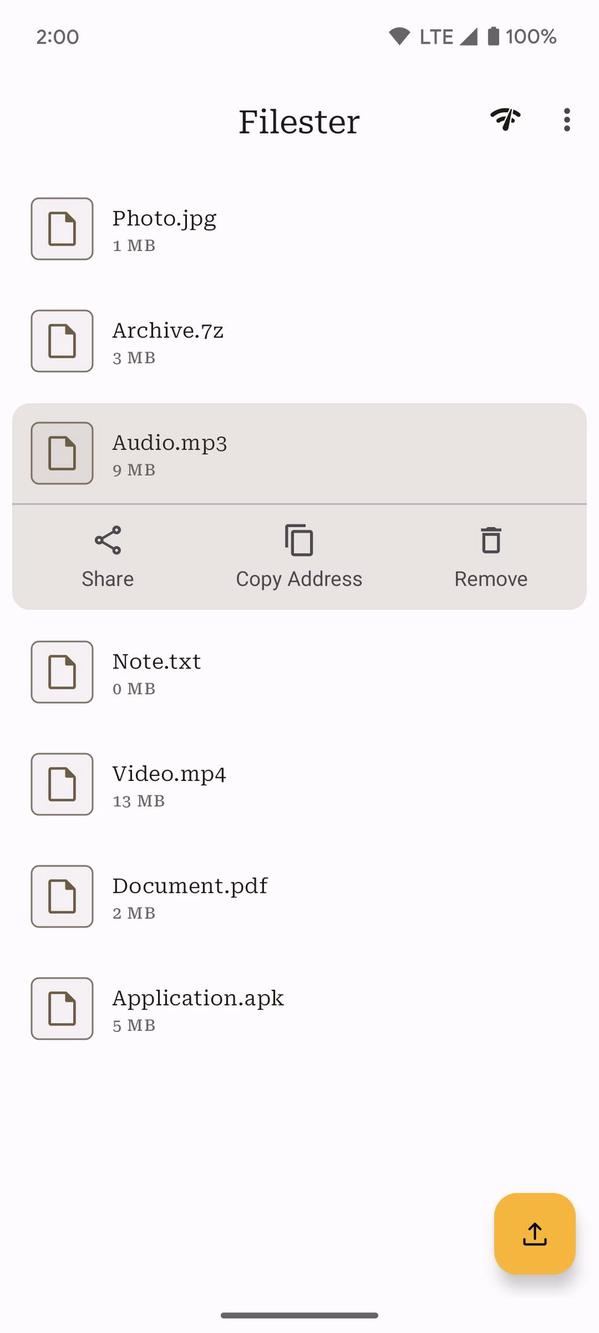Open the three-dot overflow menu
This screenshot has height=1333, width=599.
(566, 119)
